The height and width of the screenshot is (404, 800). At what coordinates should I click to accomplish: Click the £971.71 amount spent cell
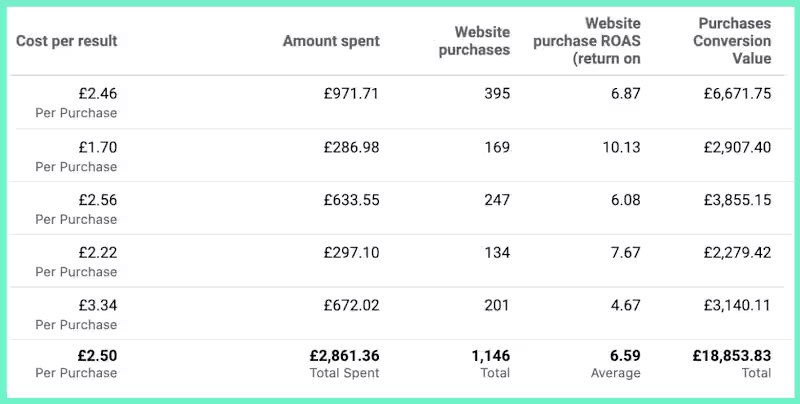click(351, 93)
